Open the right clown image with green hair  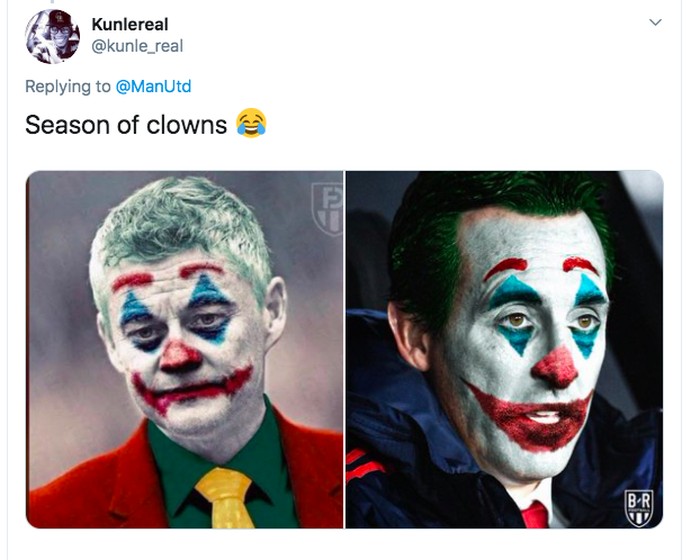click(x=504, y=349)
